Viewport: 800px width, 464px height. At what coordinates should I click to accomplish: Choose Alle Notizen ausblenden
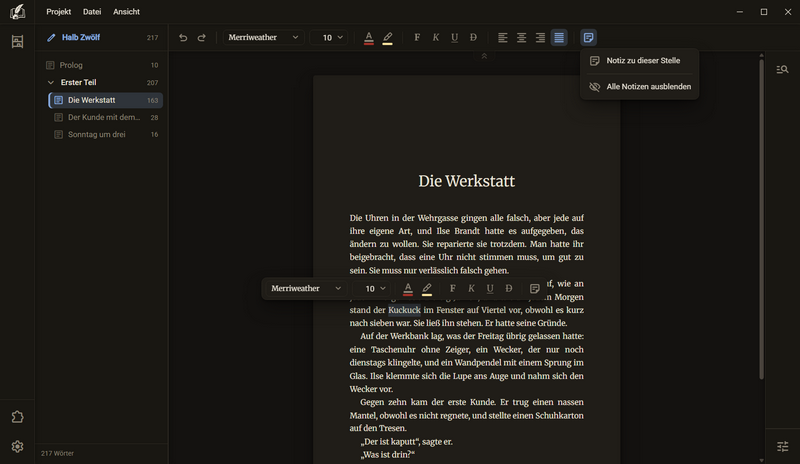pos(639,87)
